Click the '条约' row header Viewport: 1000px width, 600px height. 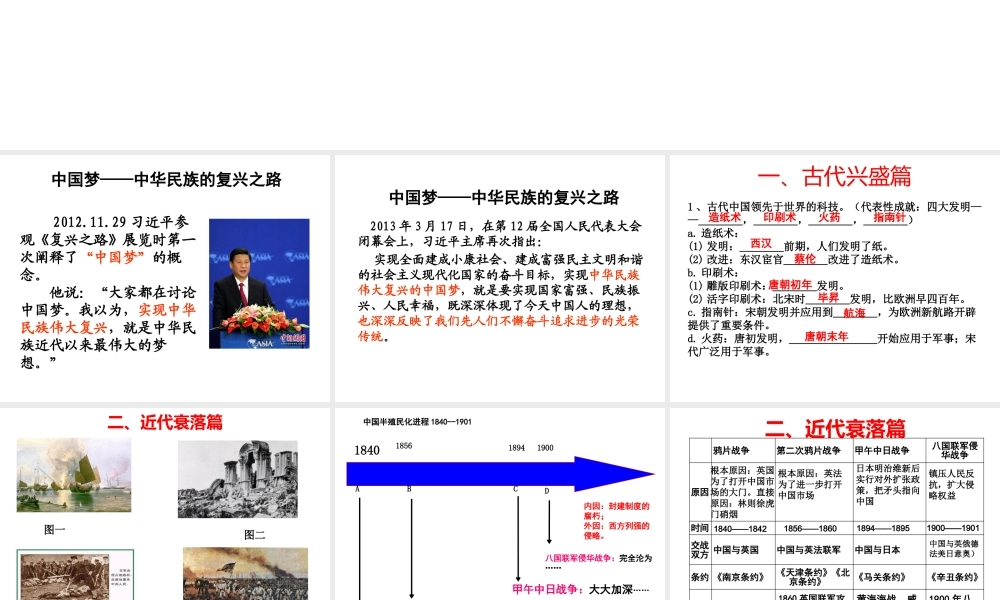[x=700, y=576]
